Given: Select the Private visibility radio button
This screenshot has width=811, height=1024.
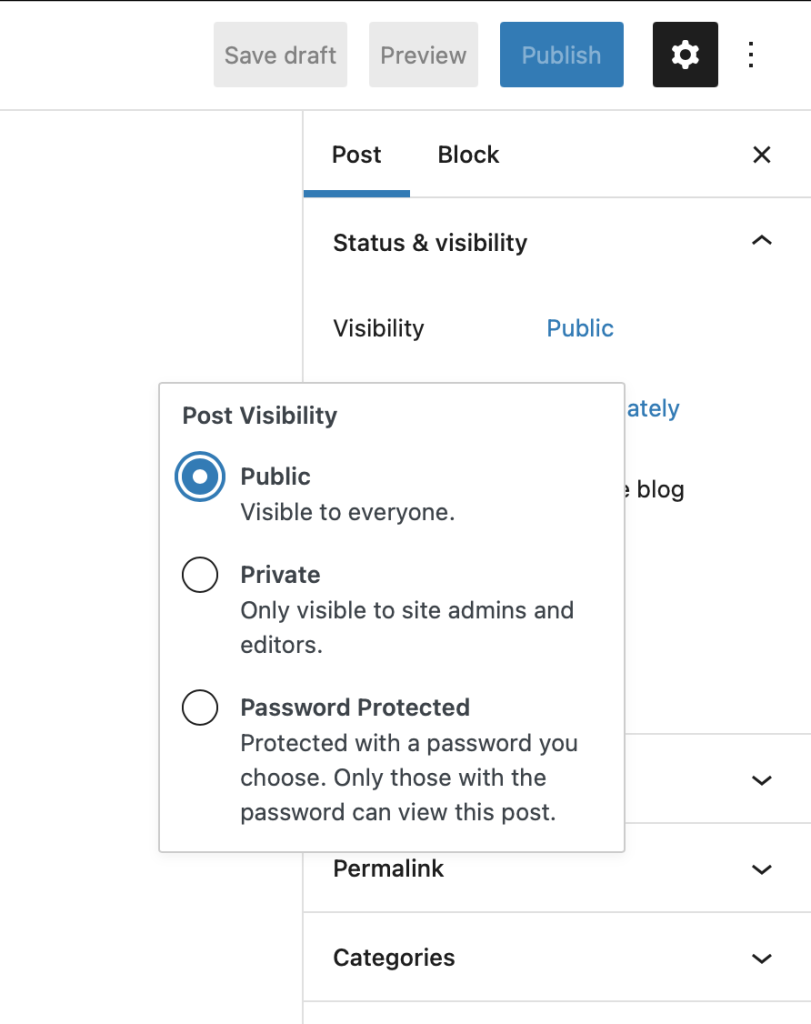Looking at the screenshot, I should [x=199, y=575].
